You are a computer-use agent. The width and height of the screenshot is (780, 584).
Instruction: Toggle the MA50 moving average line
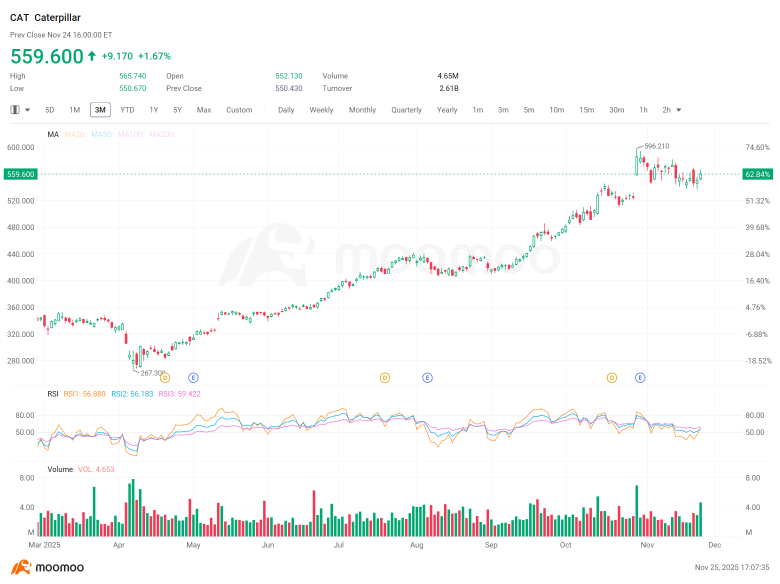(102, 134)
